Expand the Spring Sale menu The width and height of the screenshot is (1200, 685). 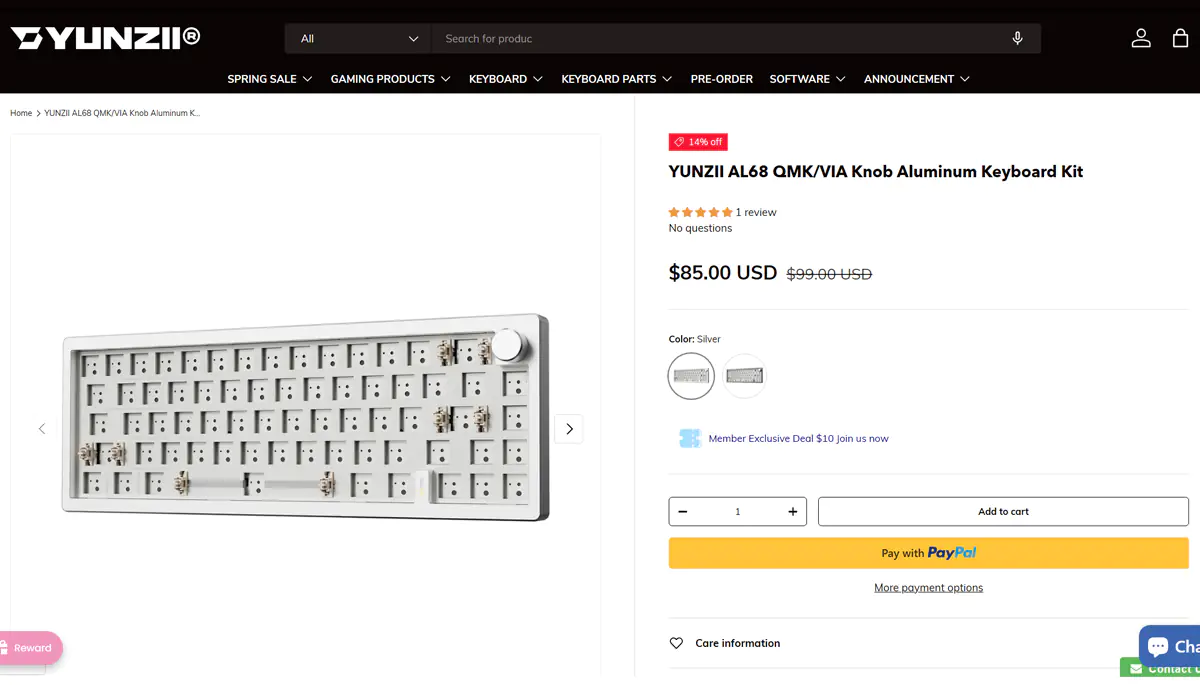coord(270,79)
